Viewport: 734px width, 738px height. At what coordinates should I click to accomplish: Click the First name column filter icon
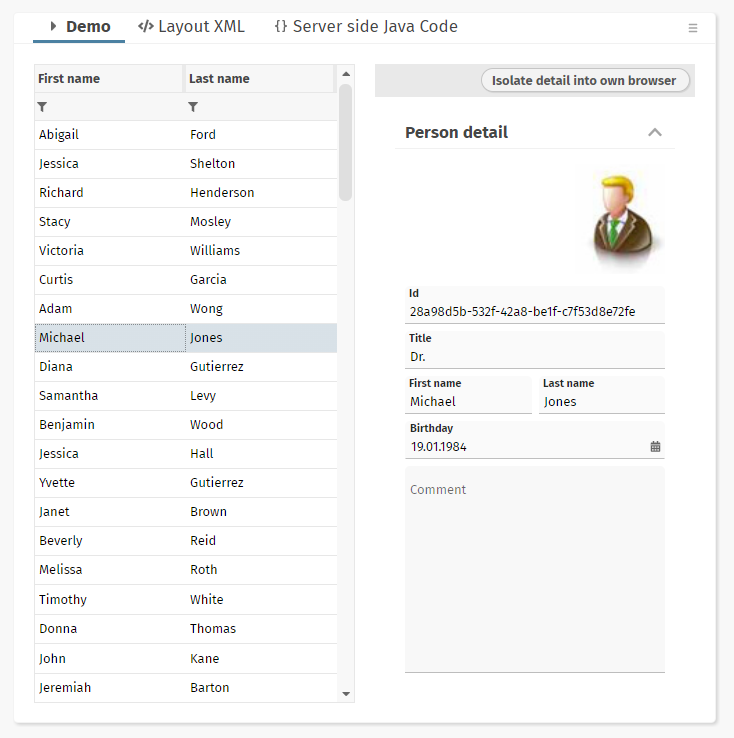click(x=42, y=106)
